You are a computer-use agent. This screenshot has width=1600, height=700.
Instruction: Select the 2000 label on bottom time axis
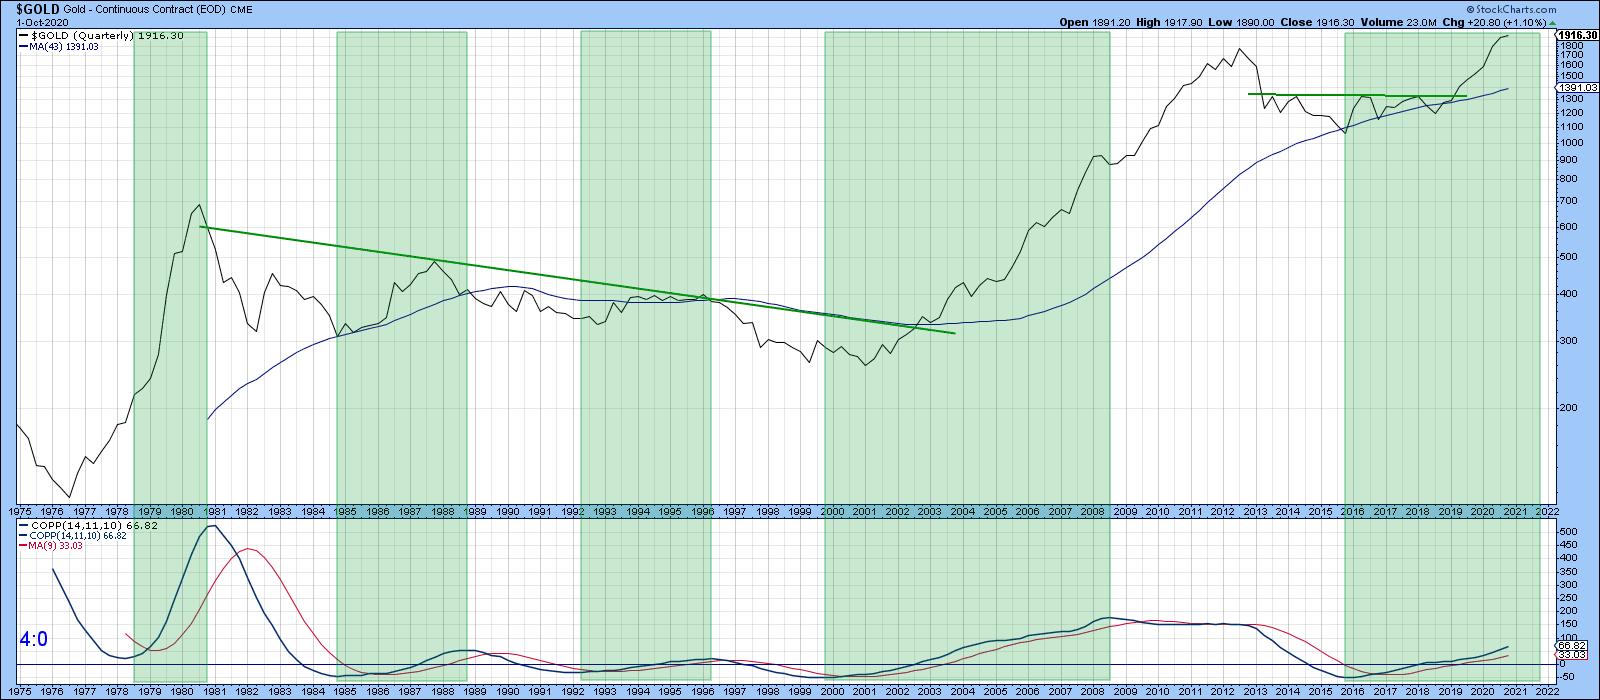(x=833, y=690)
